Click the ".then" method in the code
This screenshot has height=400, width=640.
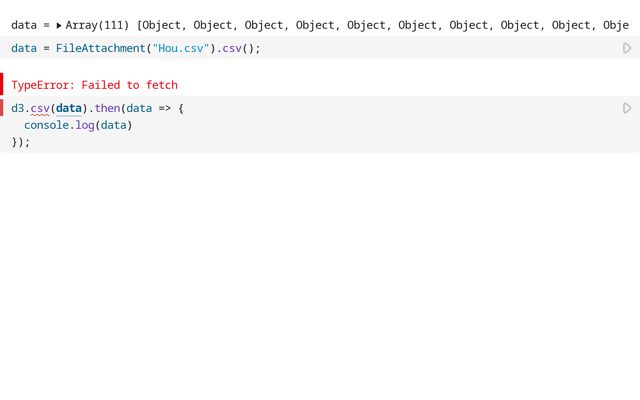[104, 108]
